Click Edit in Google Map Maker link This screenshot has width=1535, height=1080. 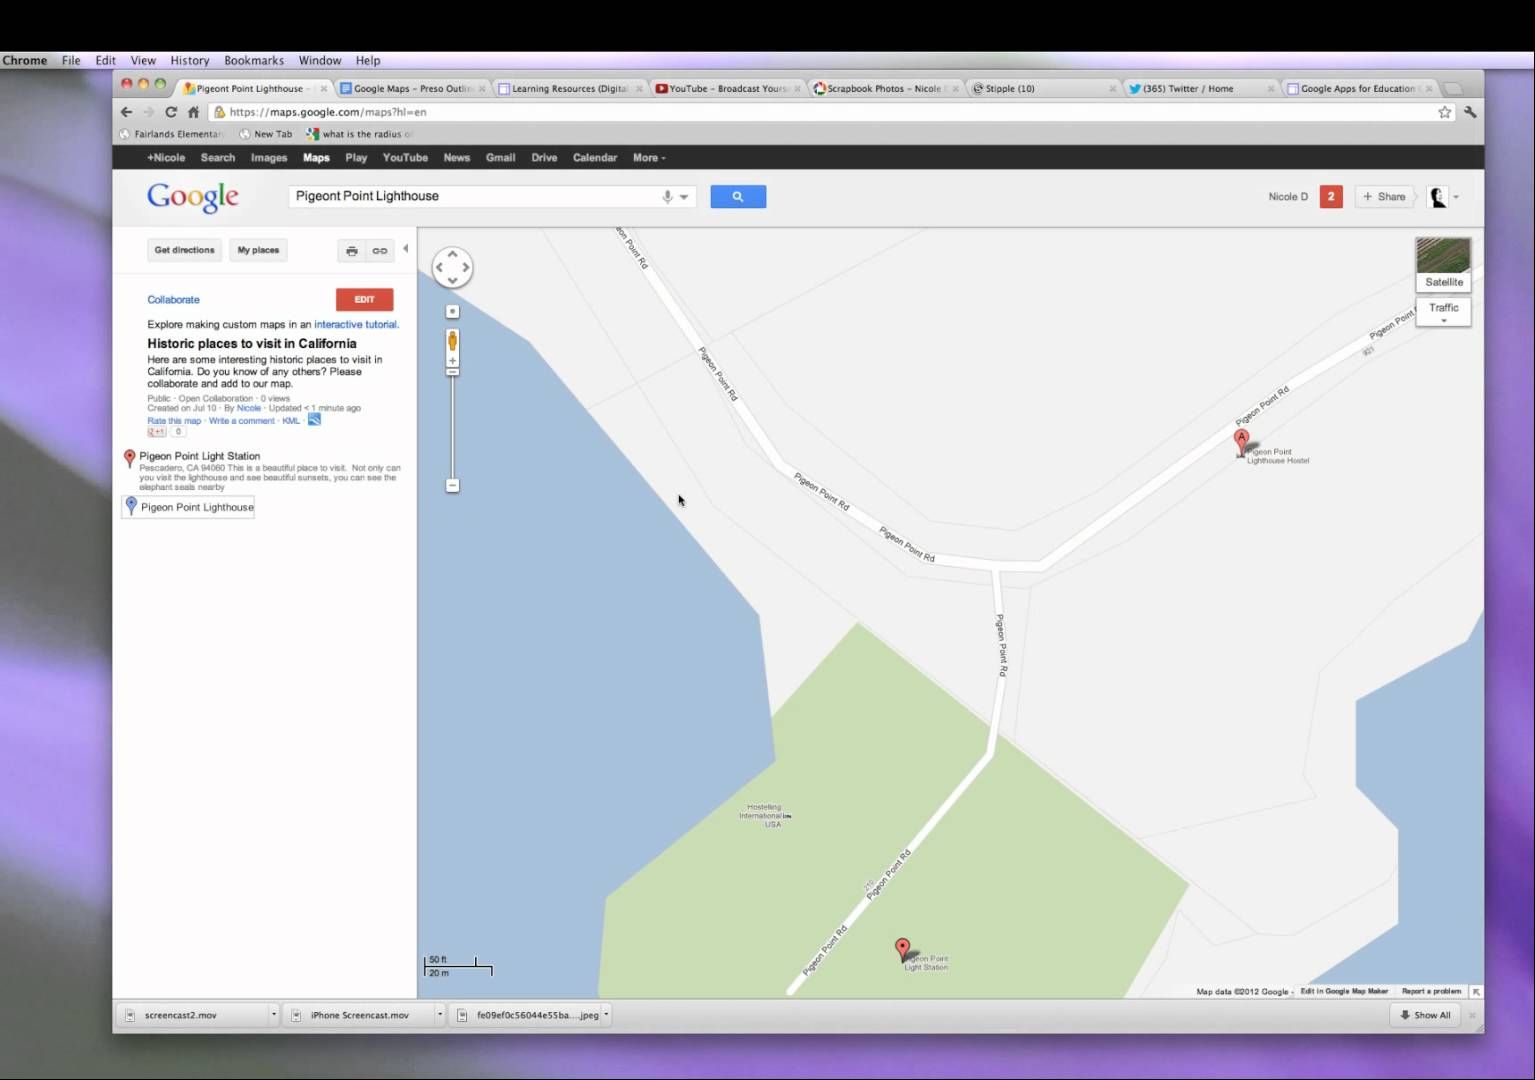(1344, 991)
